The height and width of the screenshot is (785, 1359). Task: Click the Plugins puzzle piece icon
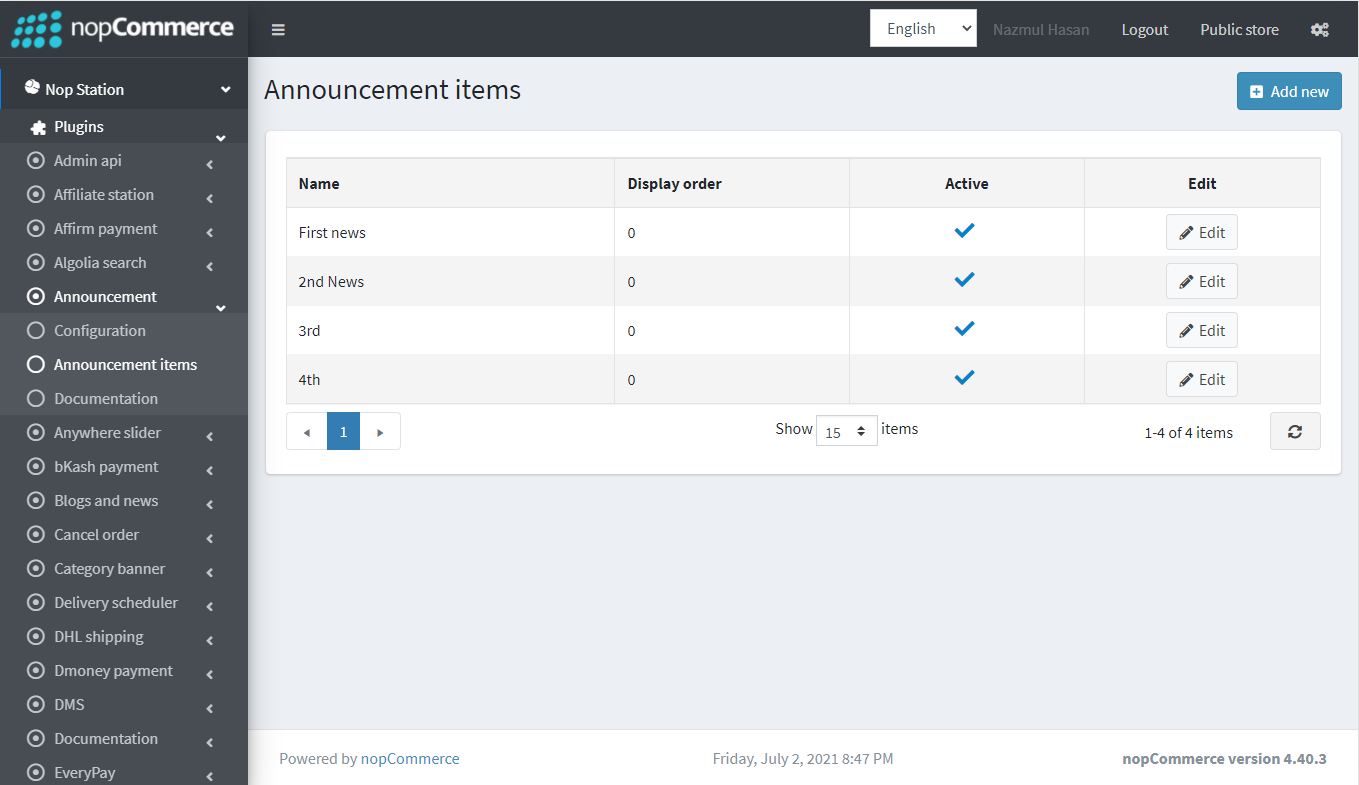click(38, 127)
